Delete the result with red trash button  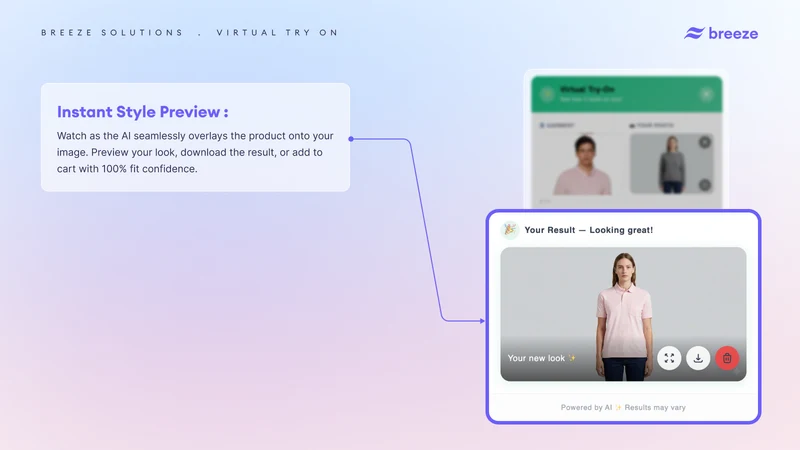tap(727, 358)
